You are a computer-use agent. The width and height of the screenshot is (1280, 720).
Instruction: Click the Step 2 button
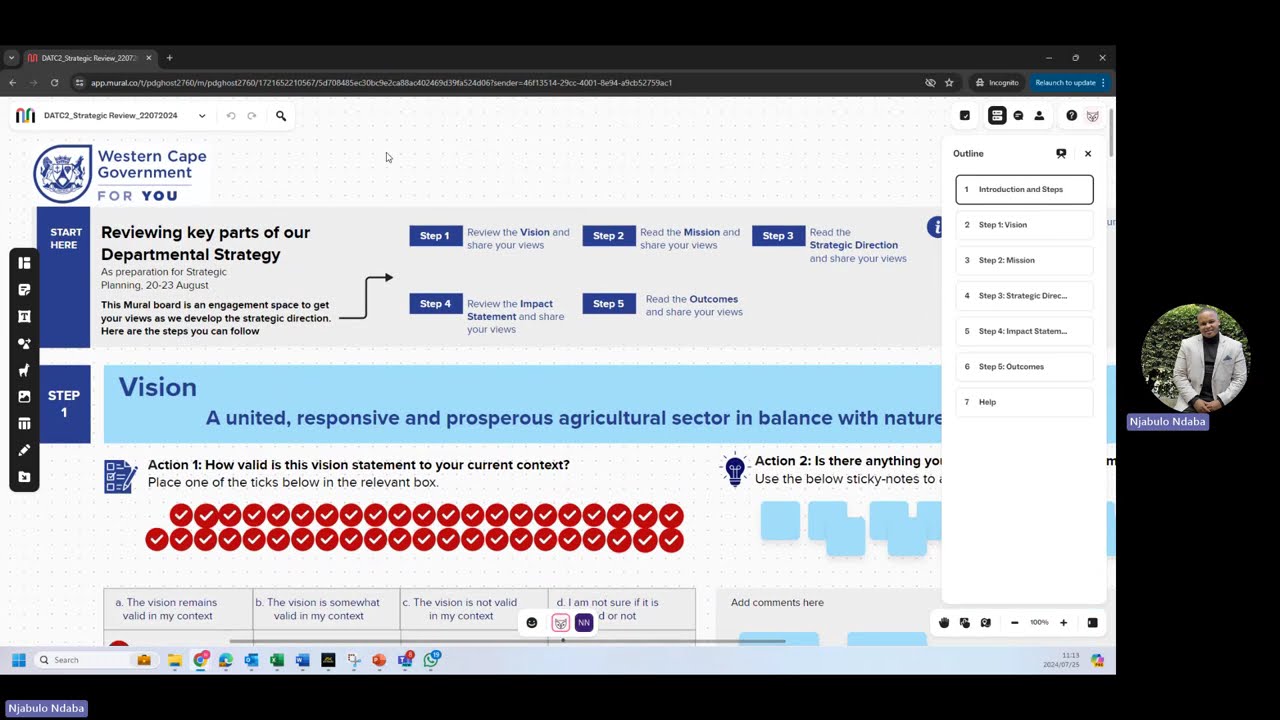(x=608, y=236)
